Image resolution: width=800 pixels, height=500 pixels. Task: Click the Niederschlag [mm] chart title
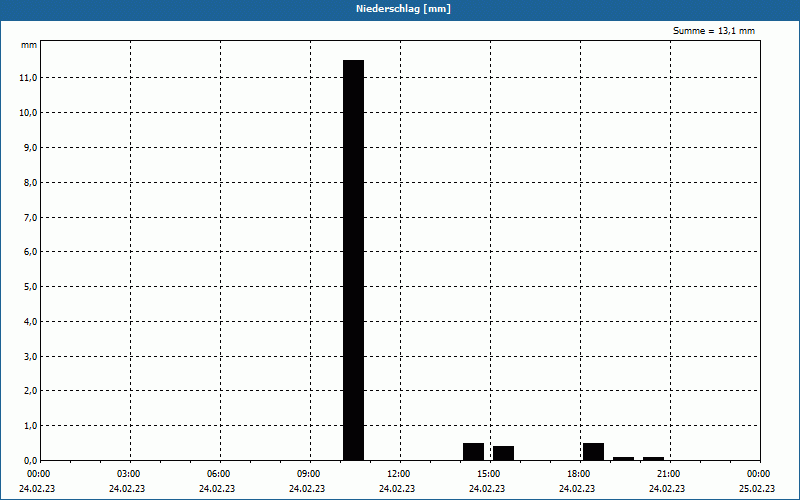(403, 9)
